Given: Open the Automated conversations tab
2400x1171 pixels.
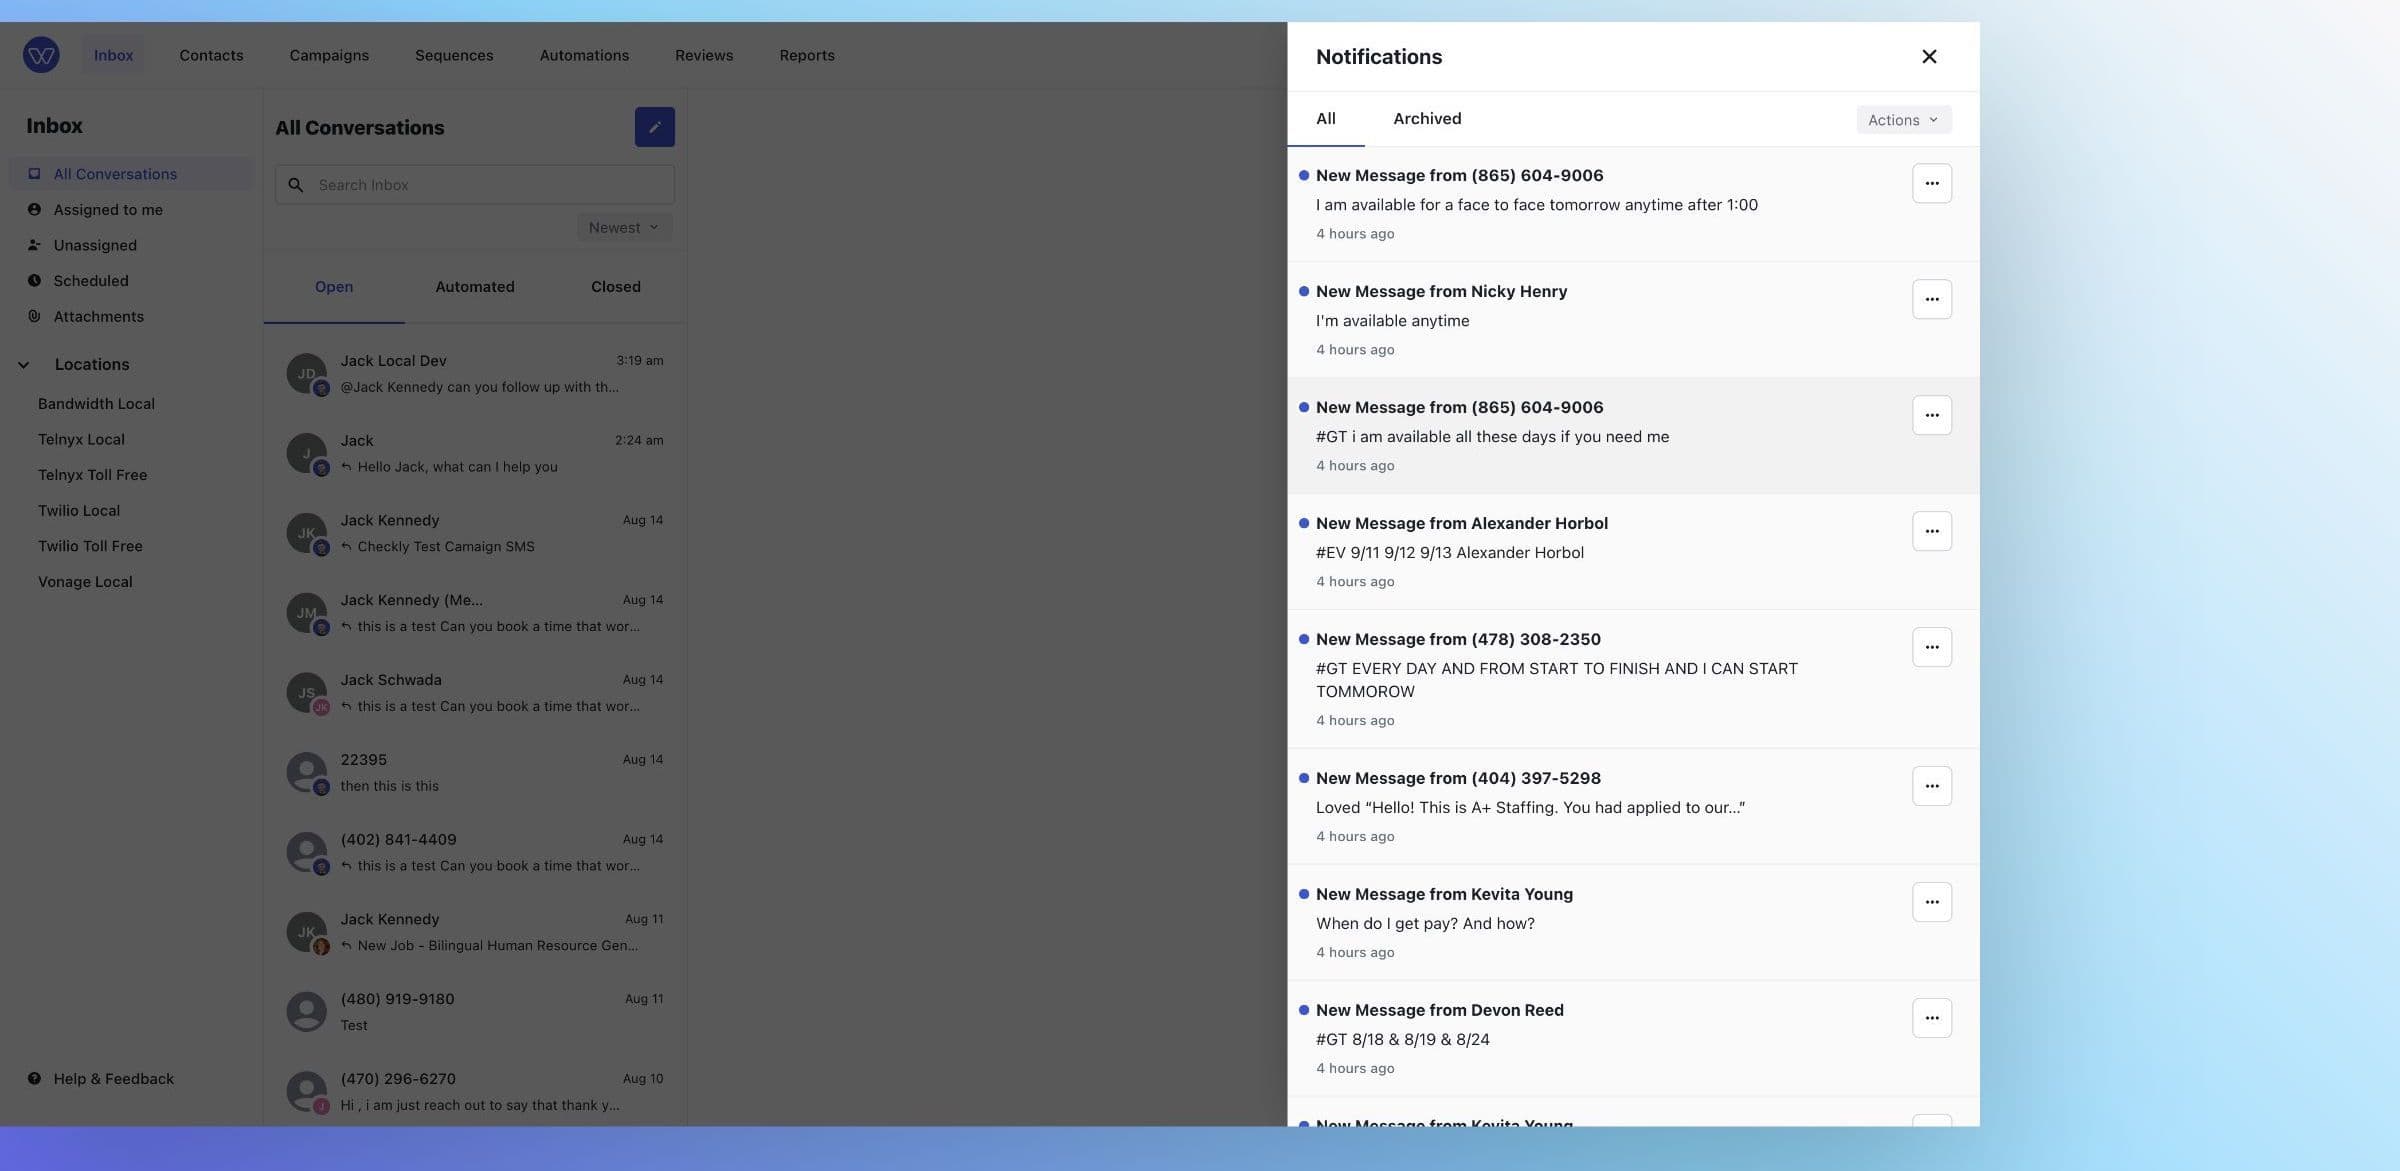Looking at the screenshot, I should (x=474, y=287).
